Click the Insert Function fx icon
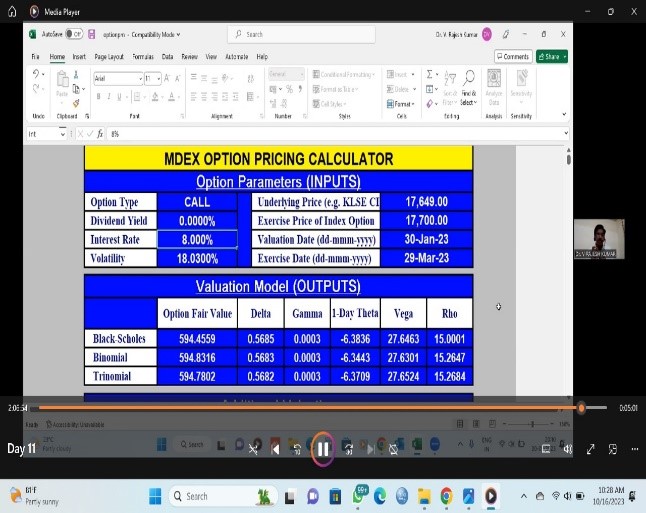Image resolution: width=646 pixels, height=513 pixels. [x=100, y=134]
